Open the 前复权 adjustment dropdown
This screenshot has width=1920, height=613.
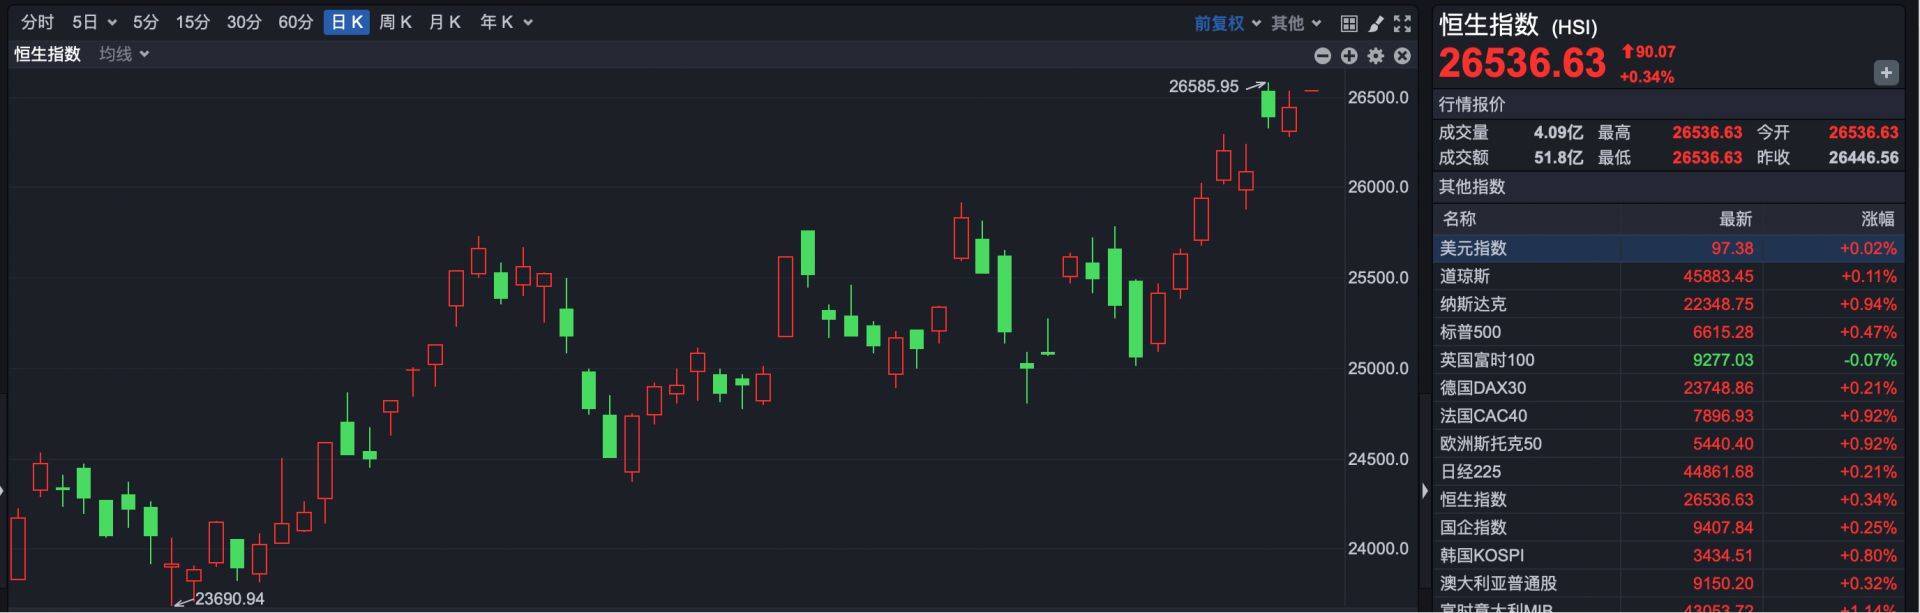(1227, 23)
